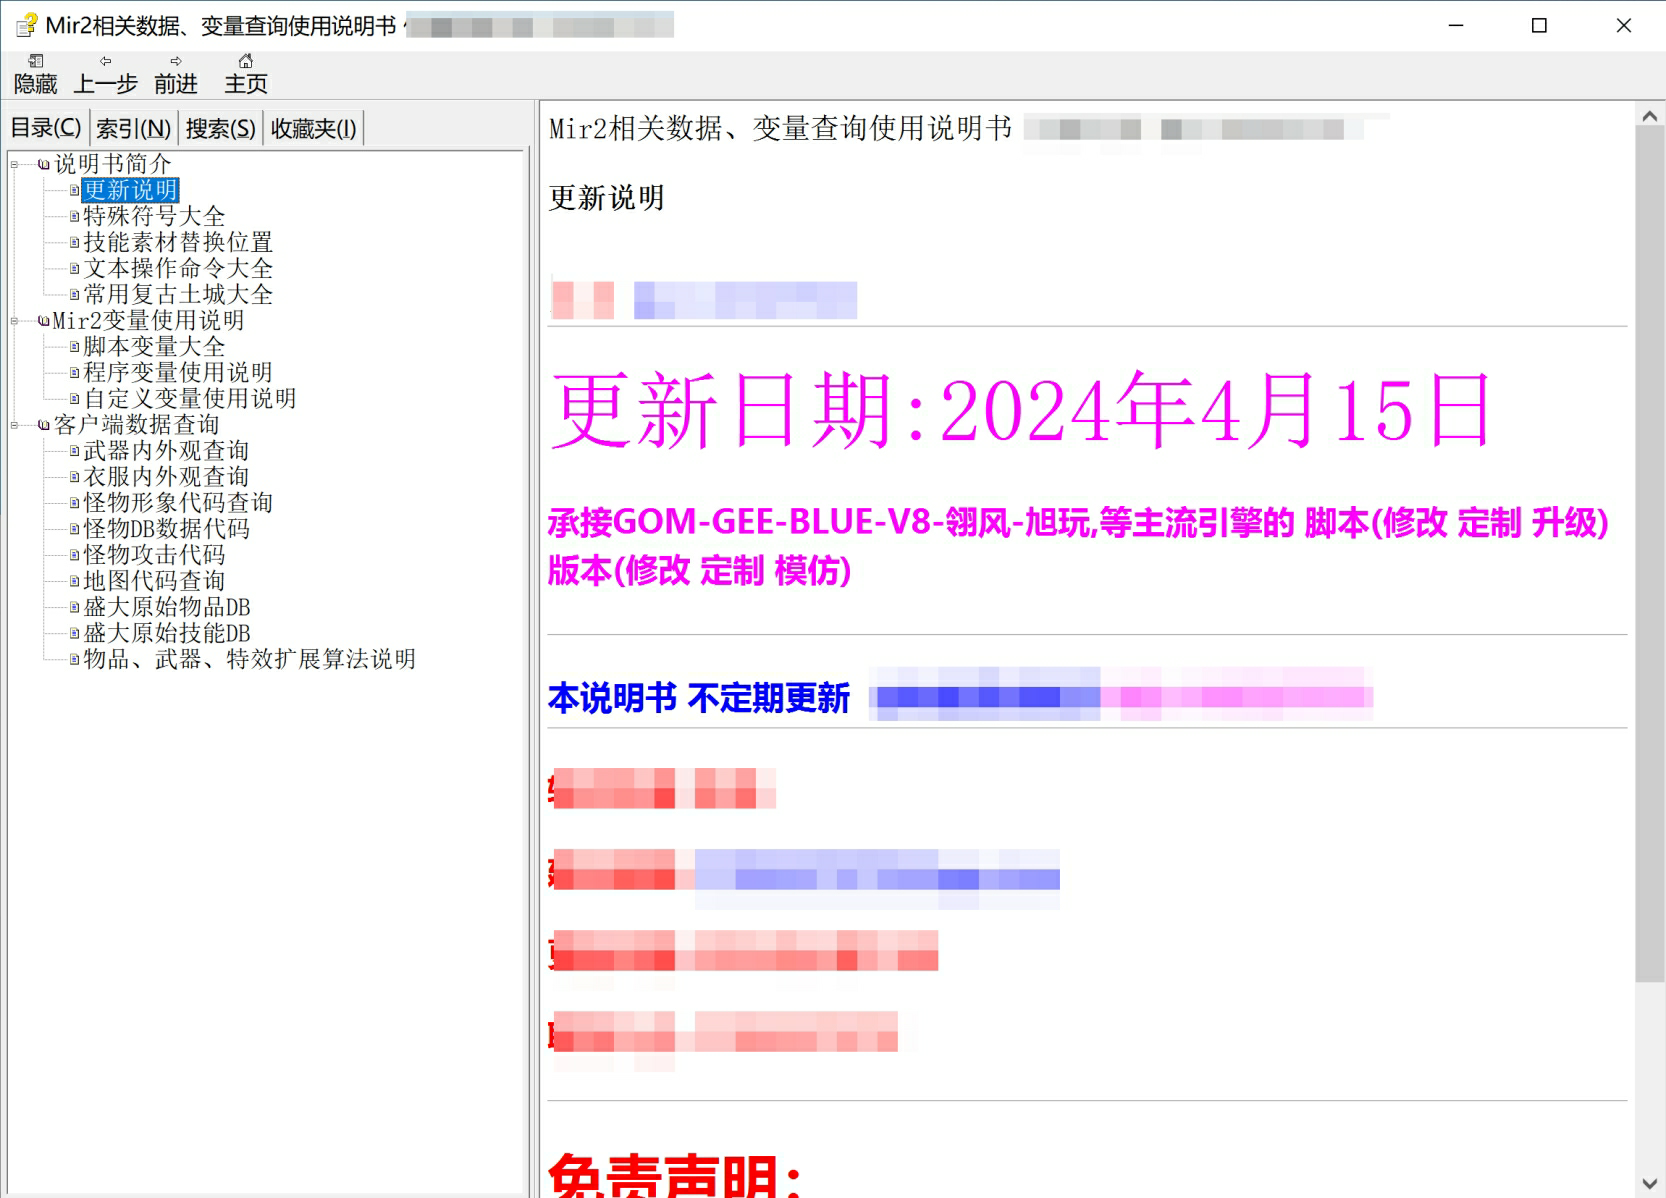Switch to the 搜索(S) tab
This screenshot has width=1666, height=1198.
(x=220, y=128)
